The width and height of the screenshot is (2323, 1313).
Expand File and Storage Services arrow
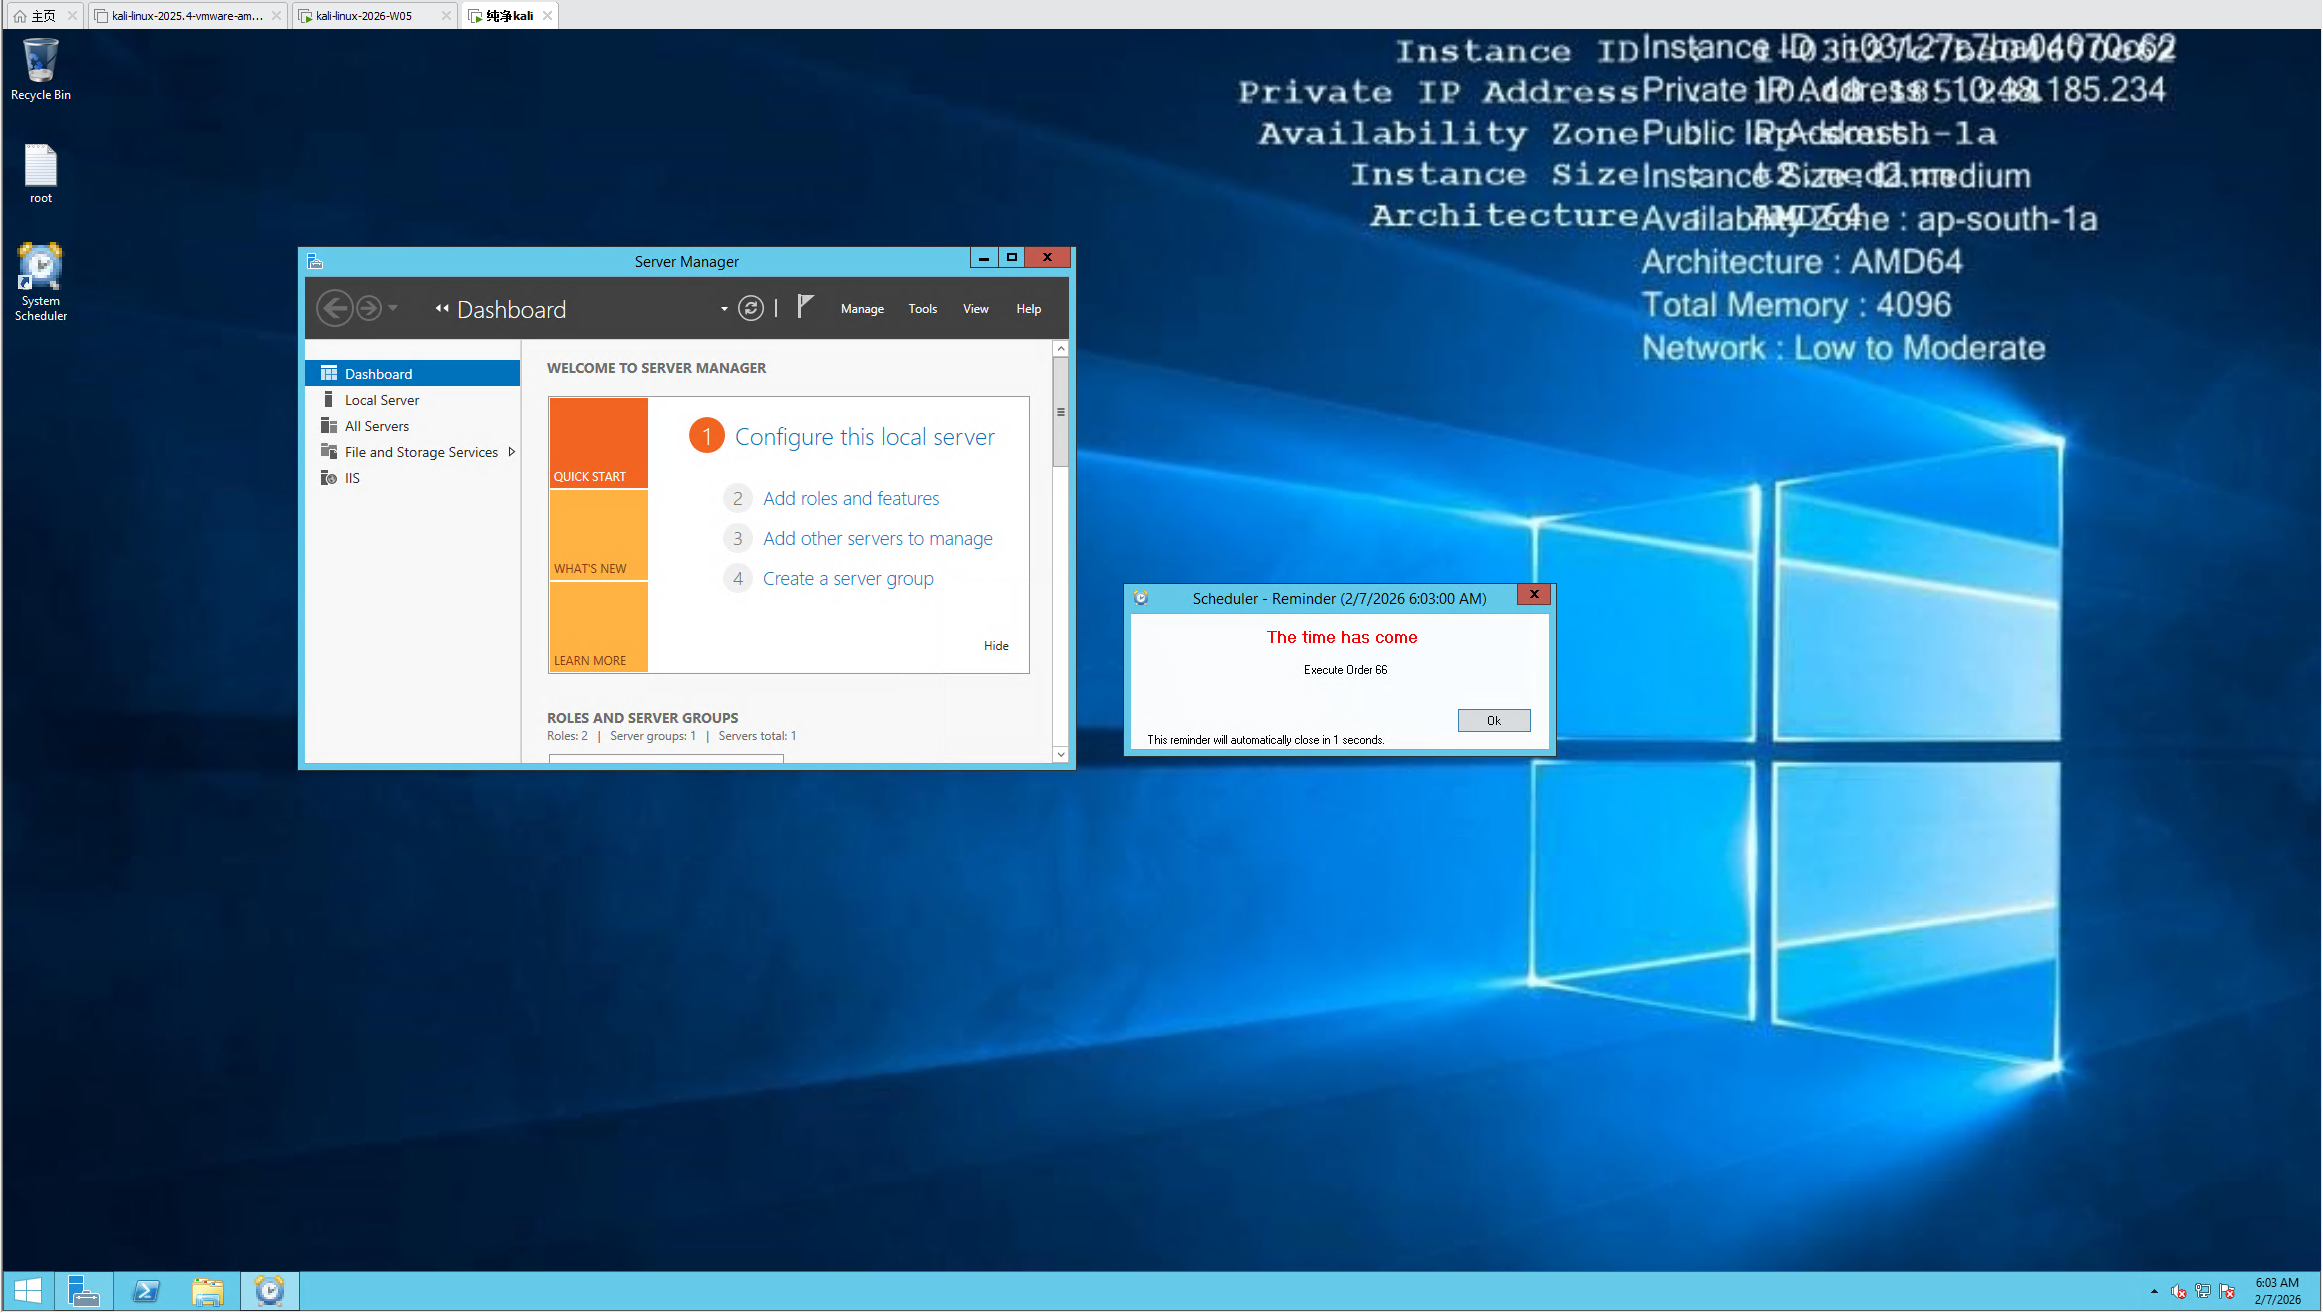coord(511,452)
